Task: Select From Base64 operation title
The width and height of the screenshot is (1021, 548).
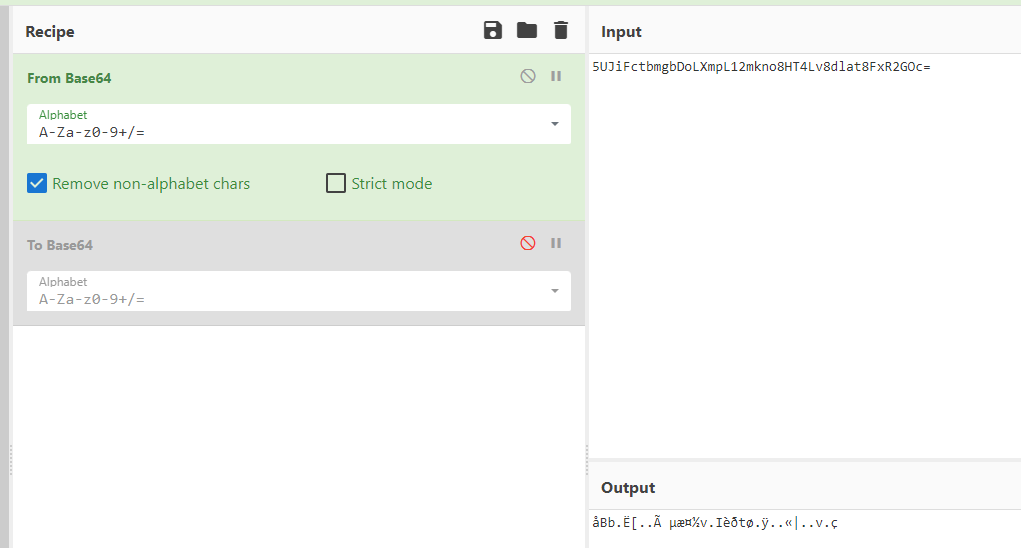Action: click(69, 78)
